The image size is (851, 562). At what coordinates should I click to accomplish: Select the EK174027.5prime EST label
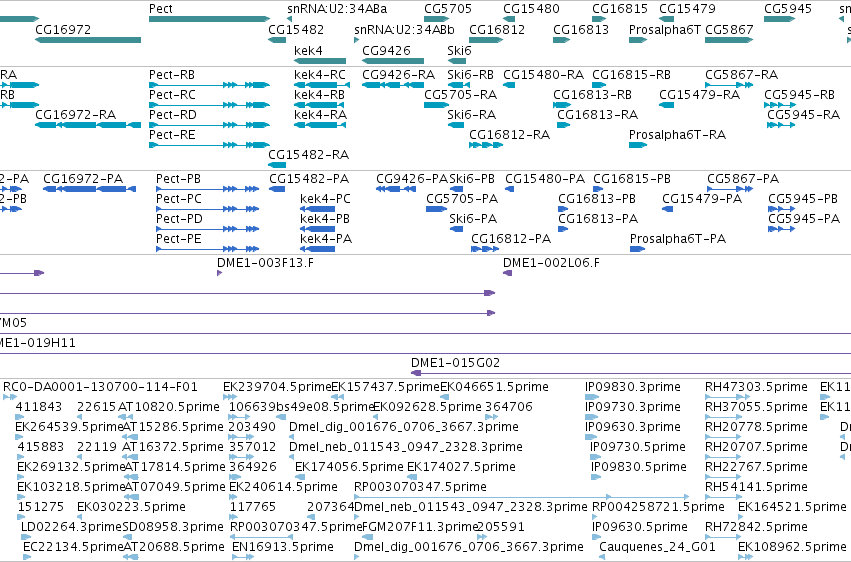tap(461, 467)
